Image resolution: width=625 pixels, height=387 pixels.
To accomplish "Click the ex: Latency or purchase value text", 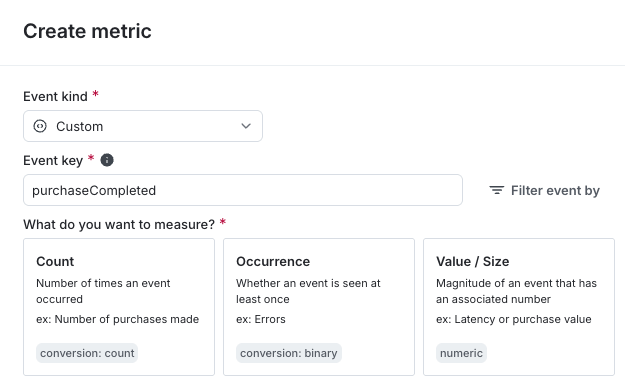I will tap(514, 319).
